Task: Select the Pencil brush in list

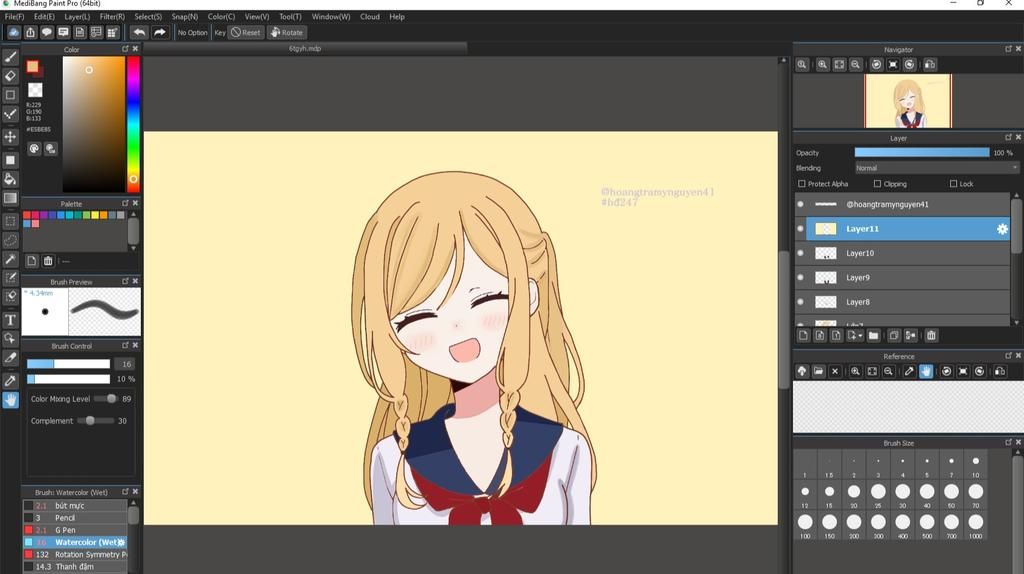Action: (75, 518)
